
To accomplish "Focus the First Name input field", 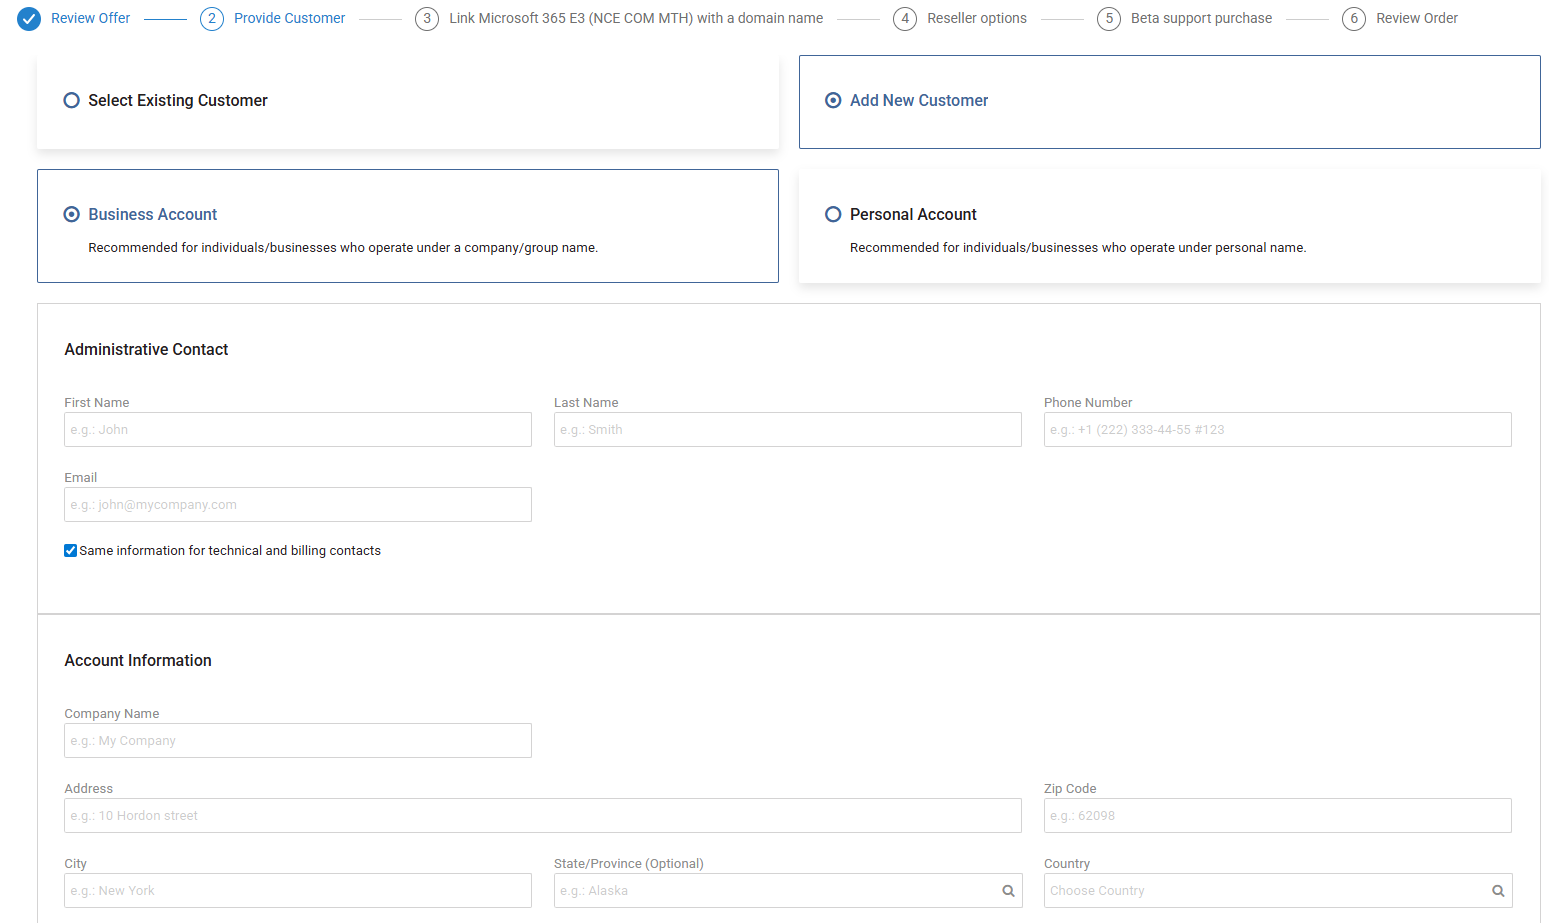I will [x=298, y=430].
